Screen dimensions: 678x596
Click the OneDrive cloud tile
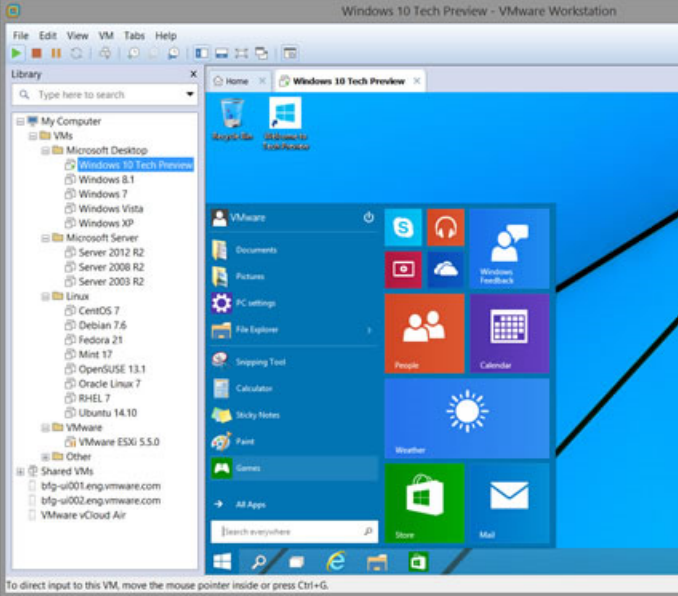click(x=446, y=270)
